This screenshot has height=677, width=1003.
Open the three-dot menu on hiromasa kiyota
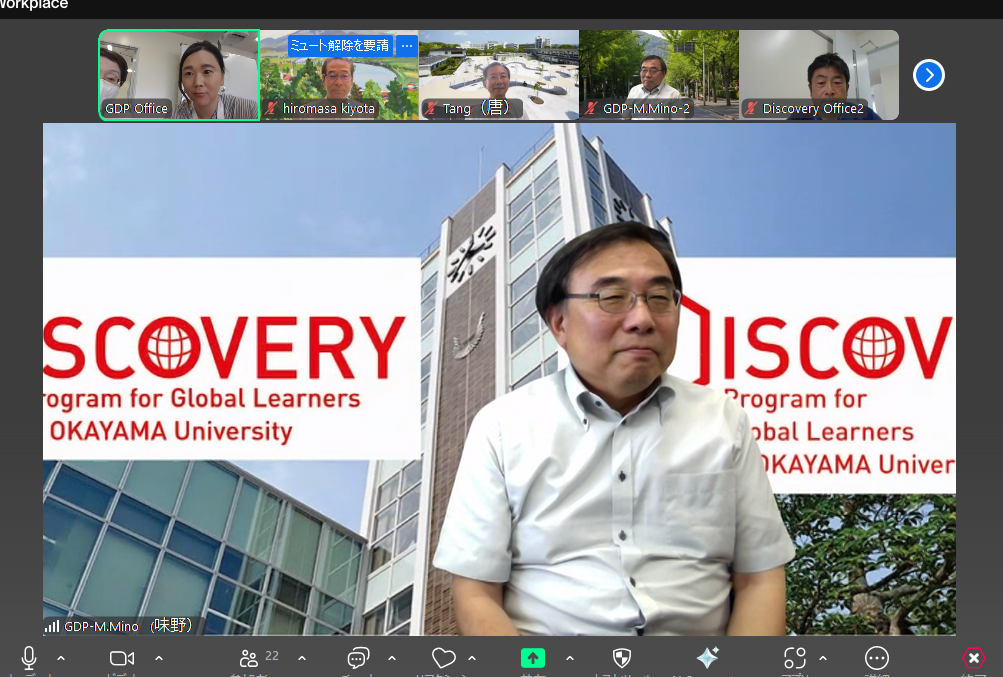tap(407, 45)
